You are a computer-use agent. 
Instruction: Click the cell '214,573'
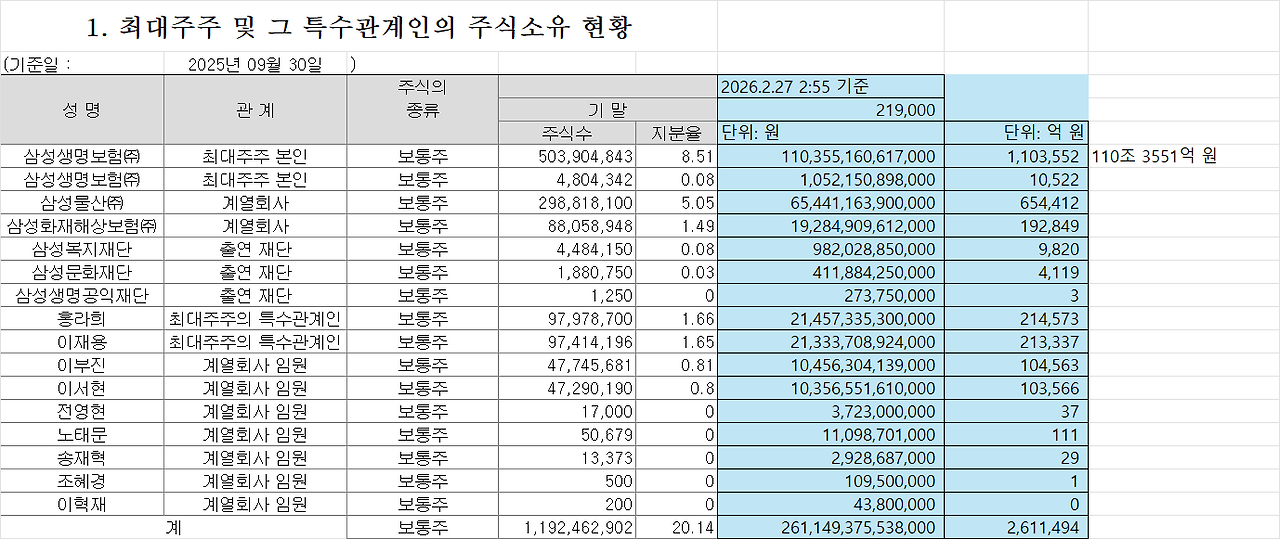[1016, 318]
